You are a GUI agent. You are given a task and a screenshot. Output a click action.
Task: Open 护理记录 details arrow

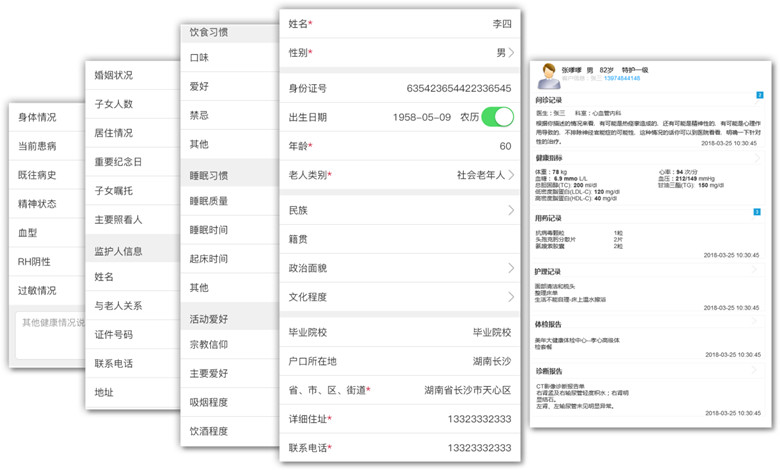(x=757, y=271)
